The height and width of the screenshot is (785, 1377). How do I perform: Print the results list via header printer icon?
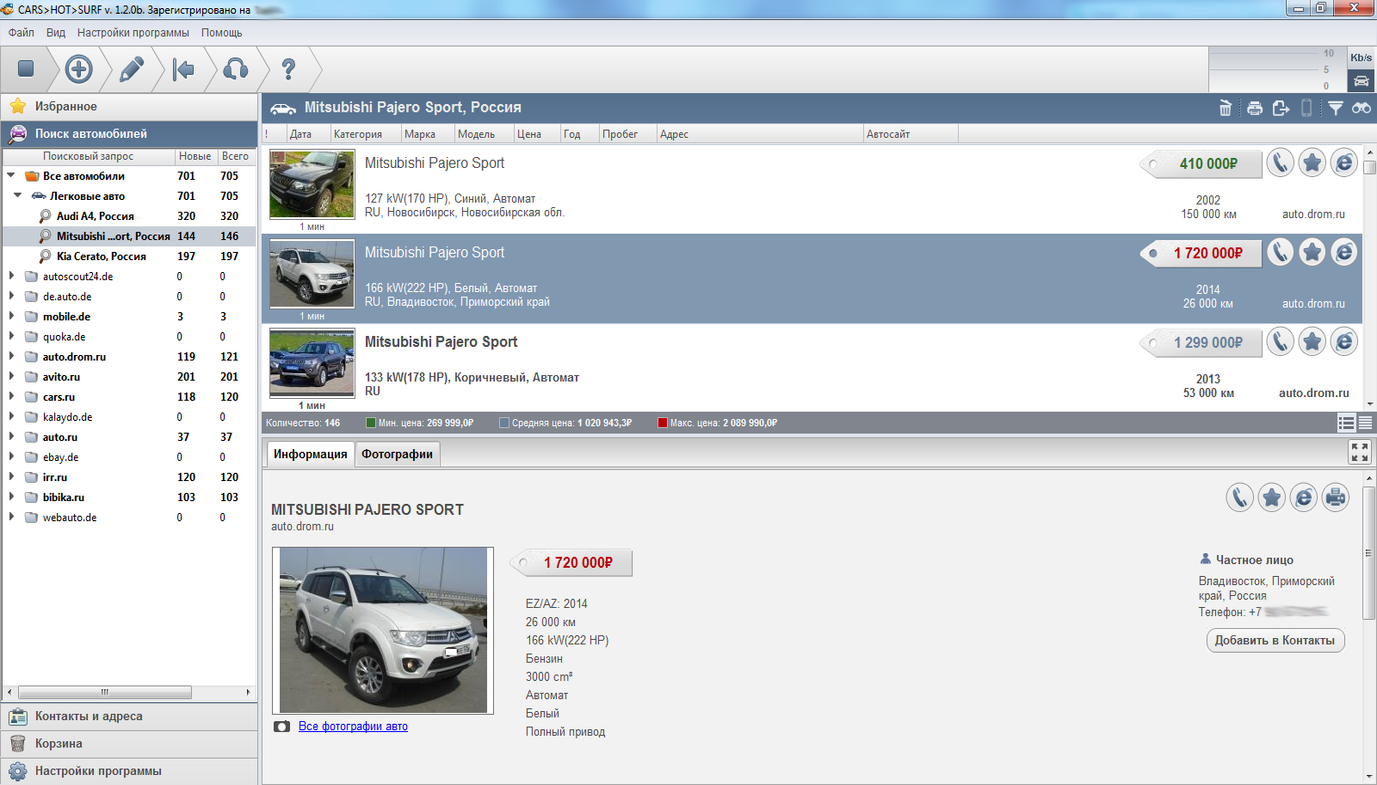[1254, 108]
